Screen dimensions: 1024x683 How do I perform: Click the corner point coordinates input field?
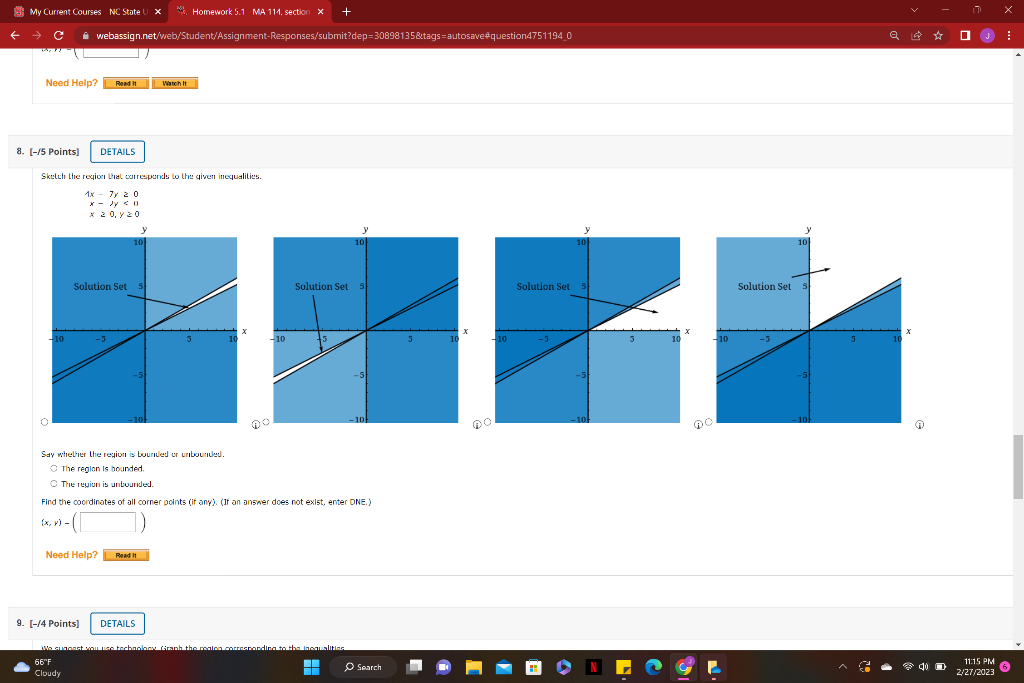[107, 521]
